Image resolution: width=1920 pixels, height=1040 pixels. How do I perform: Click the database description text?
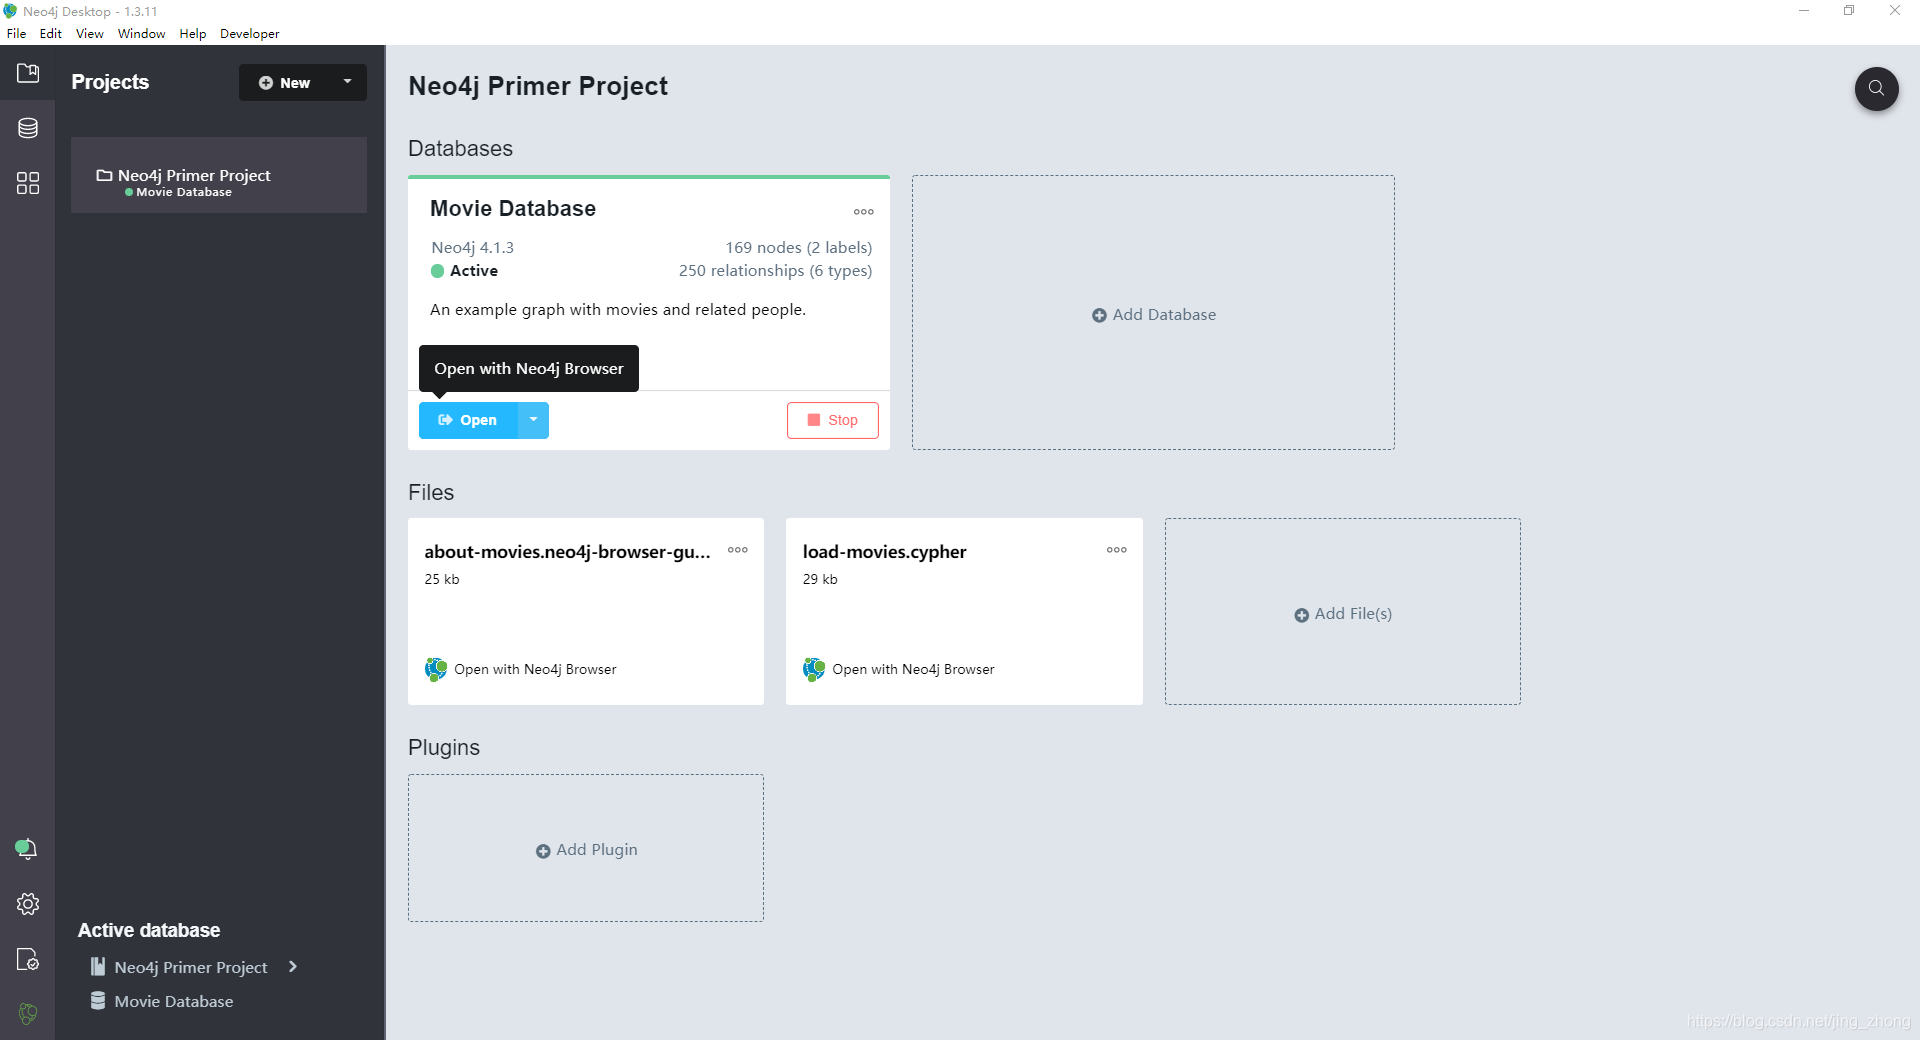(618, 310)
